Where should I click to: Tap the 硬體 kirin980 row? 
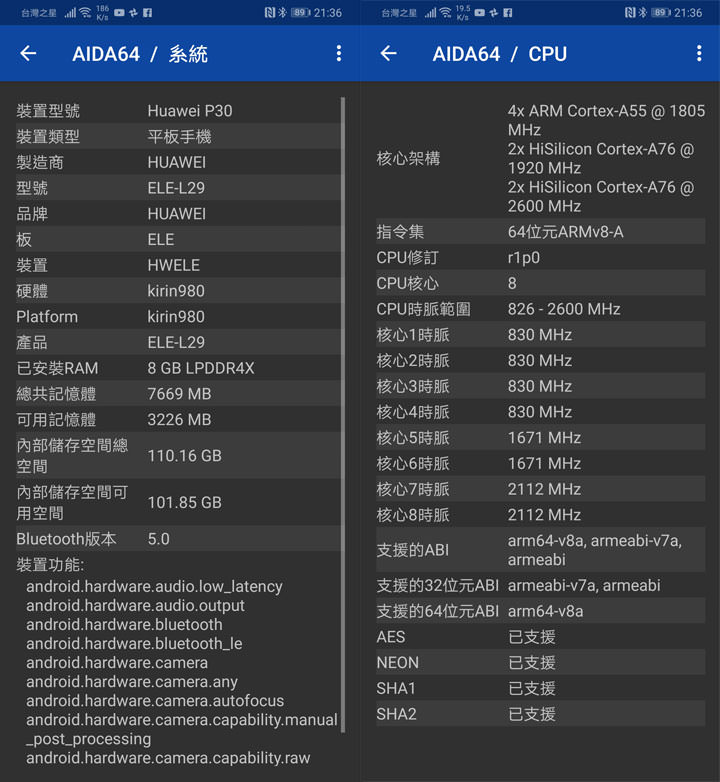pos(179,291)
